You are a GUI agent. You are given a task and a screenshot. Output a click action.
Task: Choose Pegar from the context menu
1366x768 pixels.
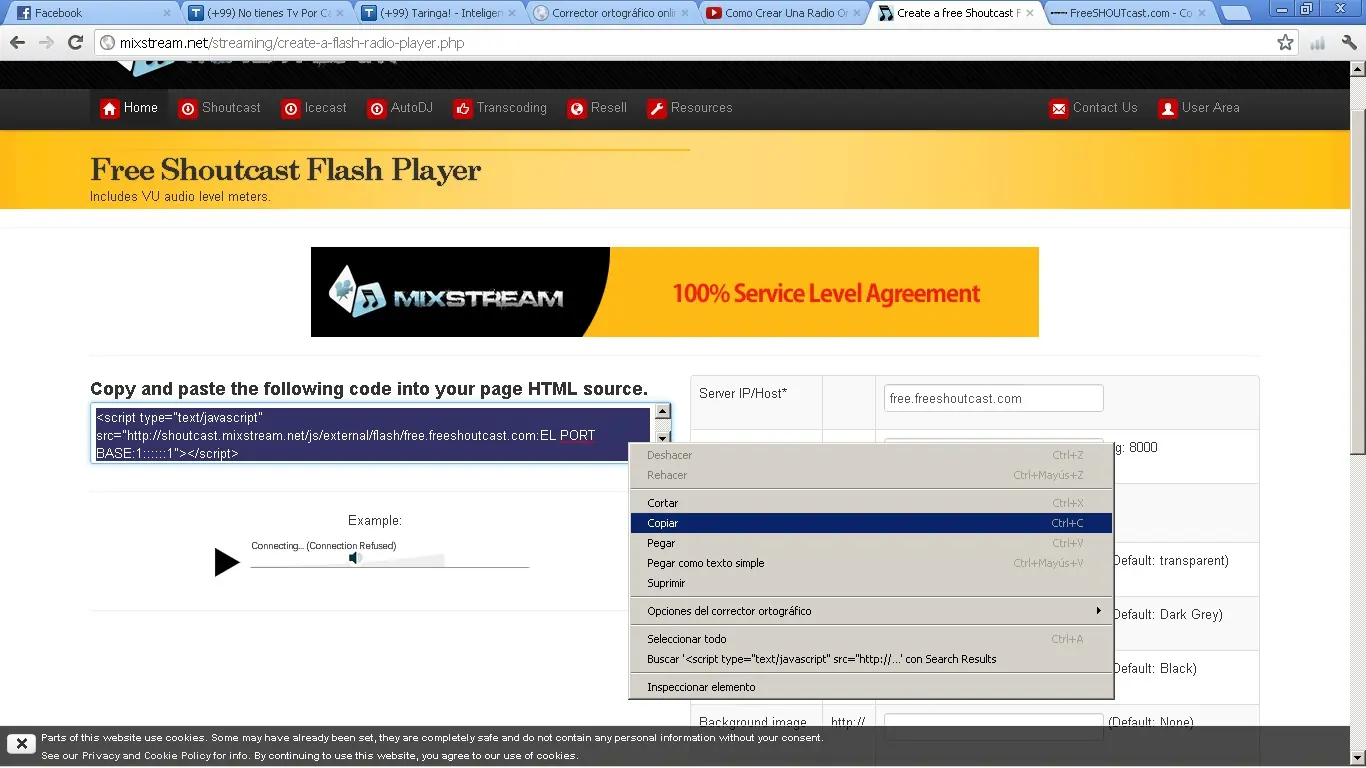871,543
